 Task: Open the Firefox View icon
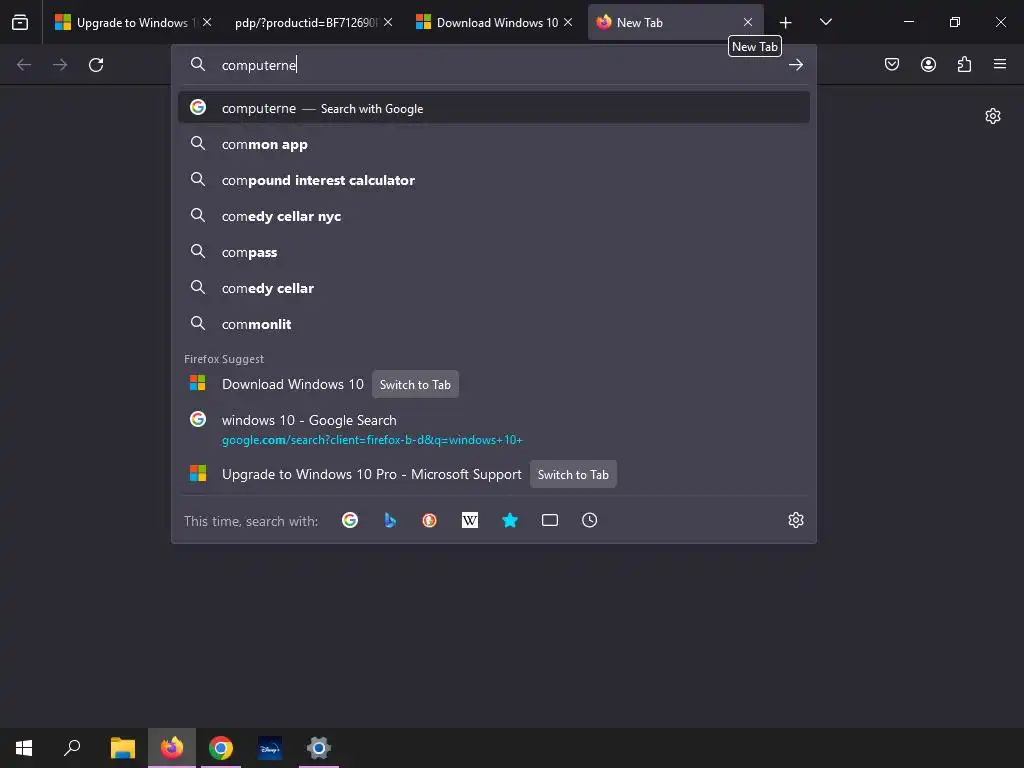[x=20, y=22]
